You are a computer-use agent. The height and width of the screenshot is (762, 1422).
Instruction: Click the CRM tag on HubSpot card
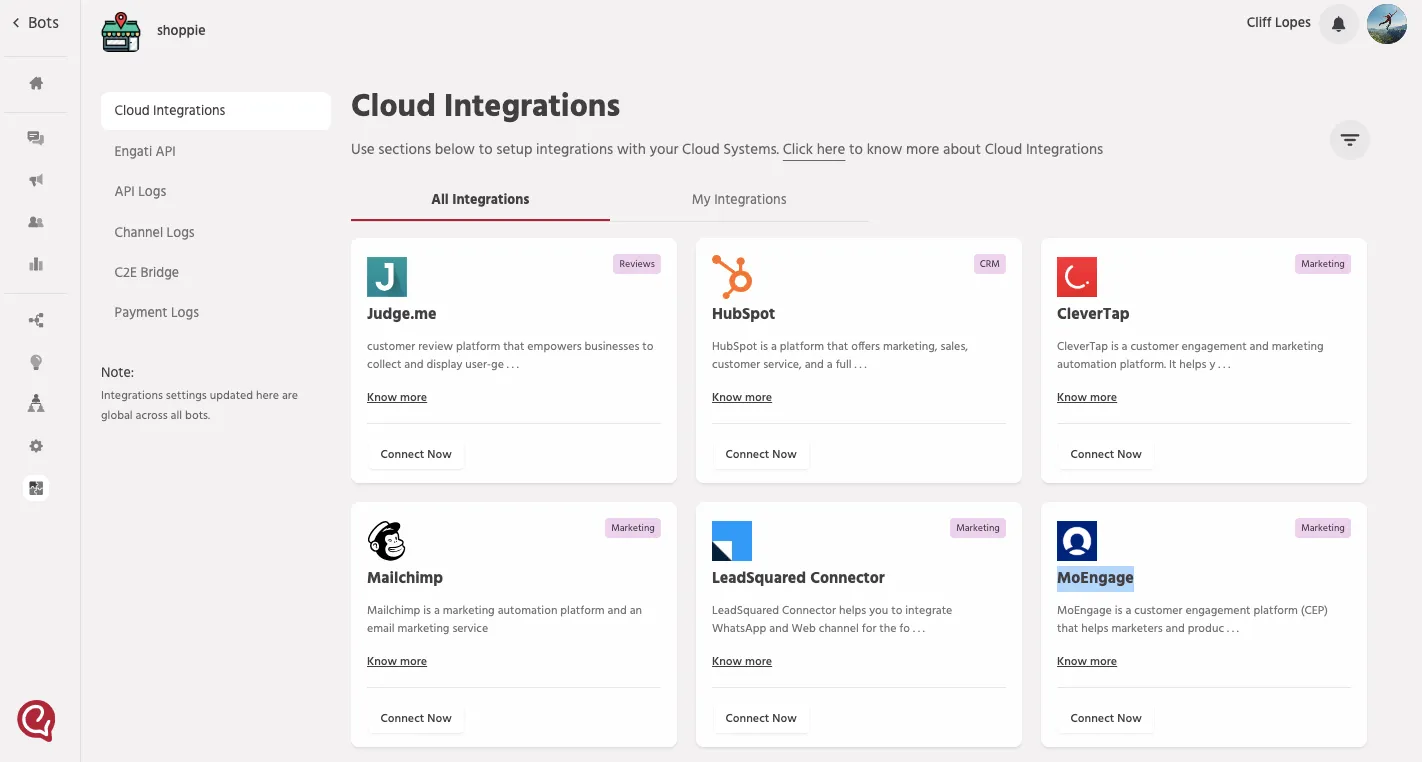click(x=990, y=264)
